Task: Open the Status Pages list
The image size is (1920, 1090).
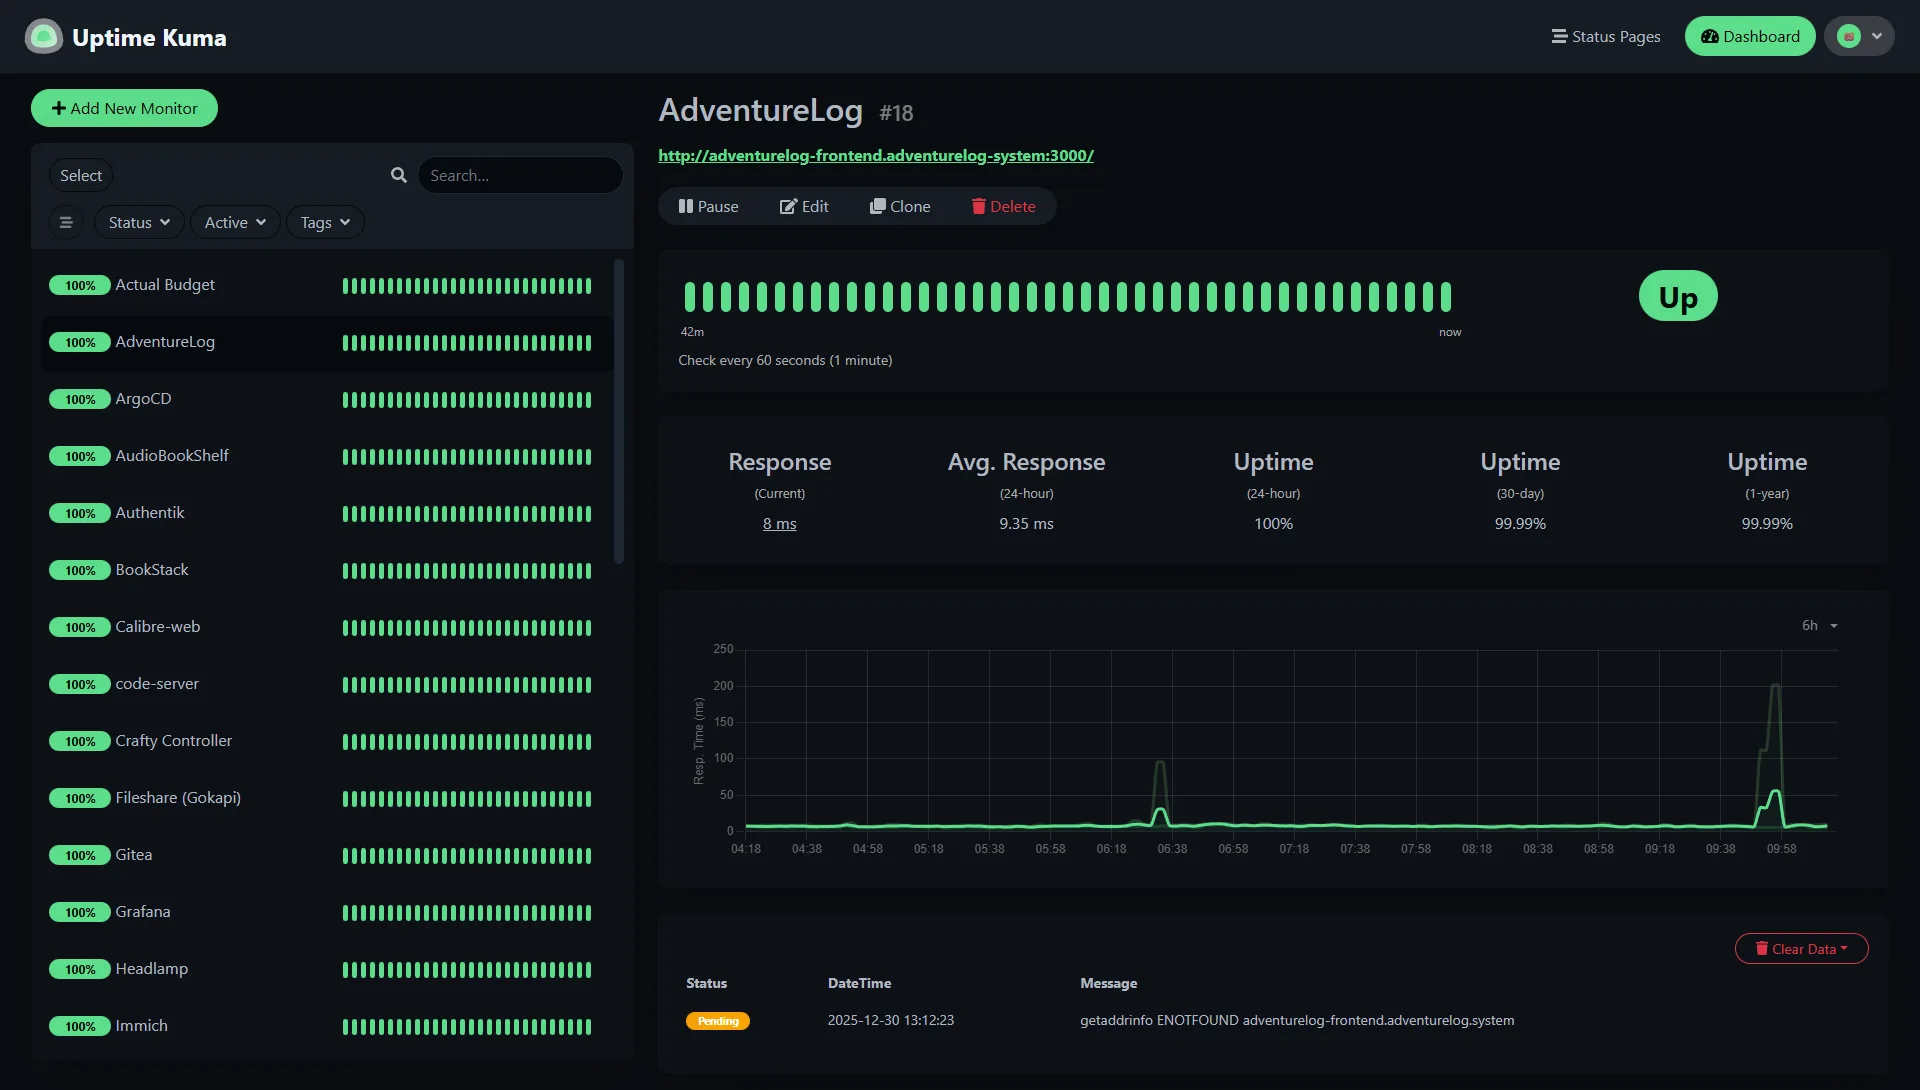Action: pos(1605,37)
